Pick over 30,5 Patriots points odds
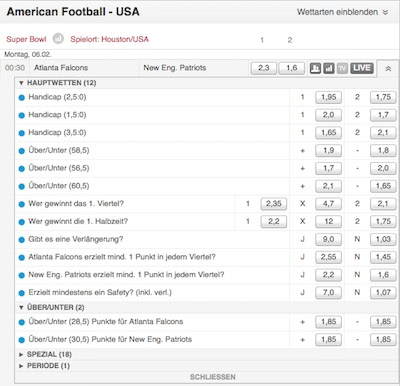The height and width of the screenshot is (386, 400). click(328, 340)
